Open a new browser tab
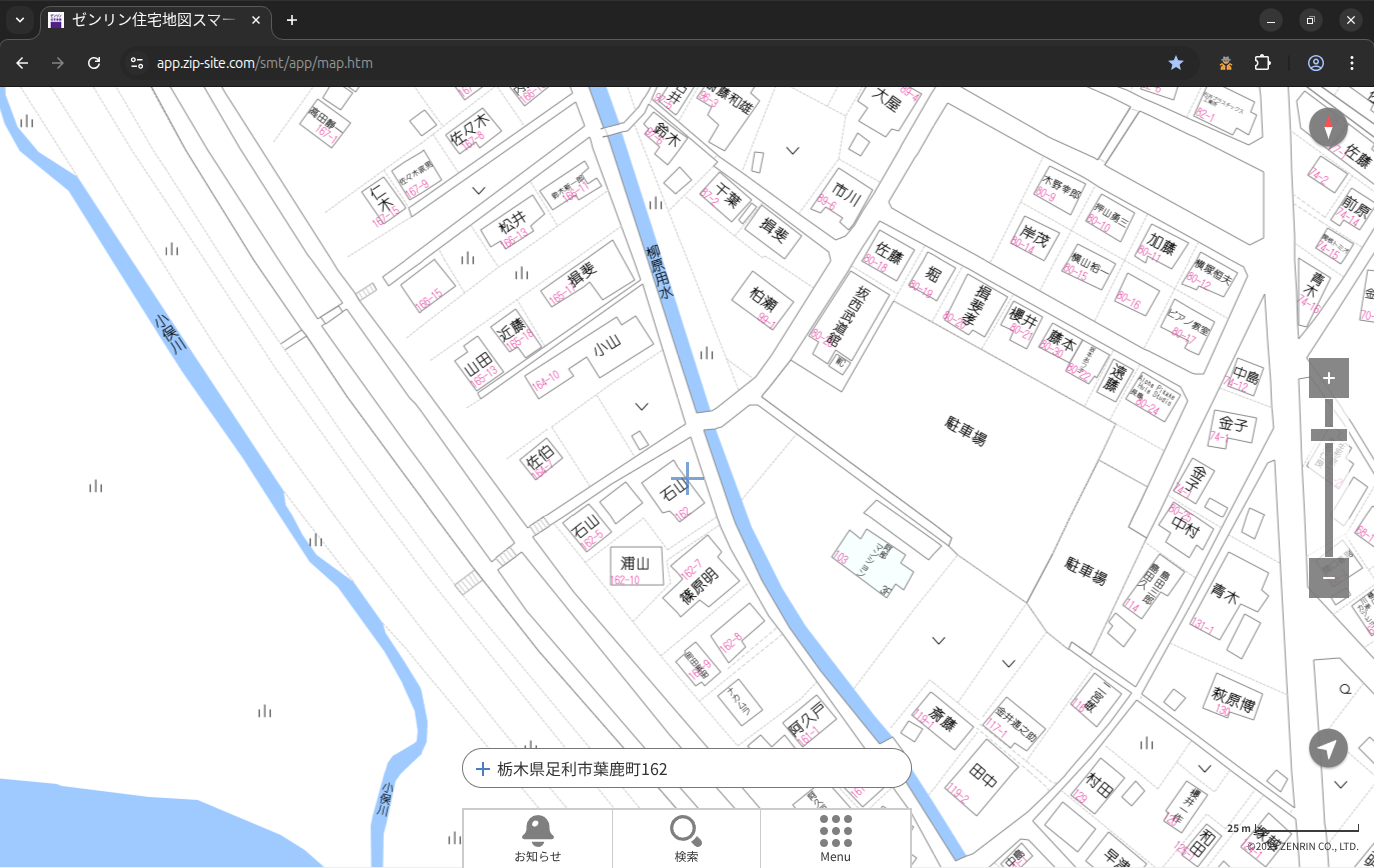 tap(292, 20)
